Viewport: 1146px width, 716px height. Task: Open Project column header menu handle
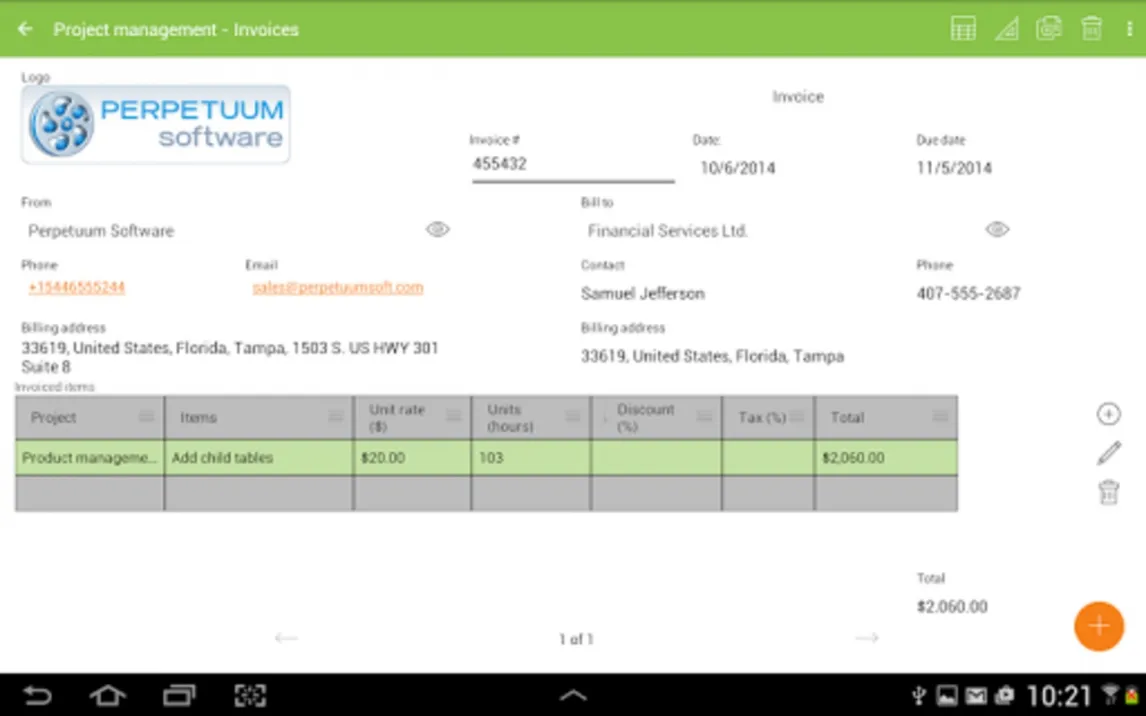point(146,417)
